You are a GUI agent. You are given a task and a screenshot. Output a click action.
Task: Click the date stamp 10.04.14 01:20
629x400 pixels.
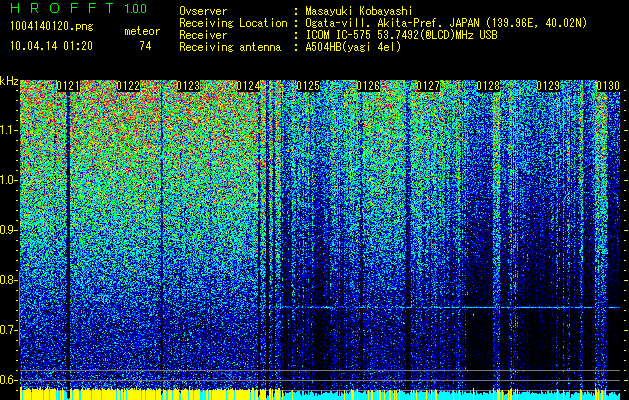[51, 46]
